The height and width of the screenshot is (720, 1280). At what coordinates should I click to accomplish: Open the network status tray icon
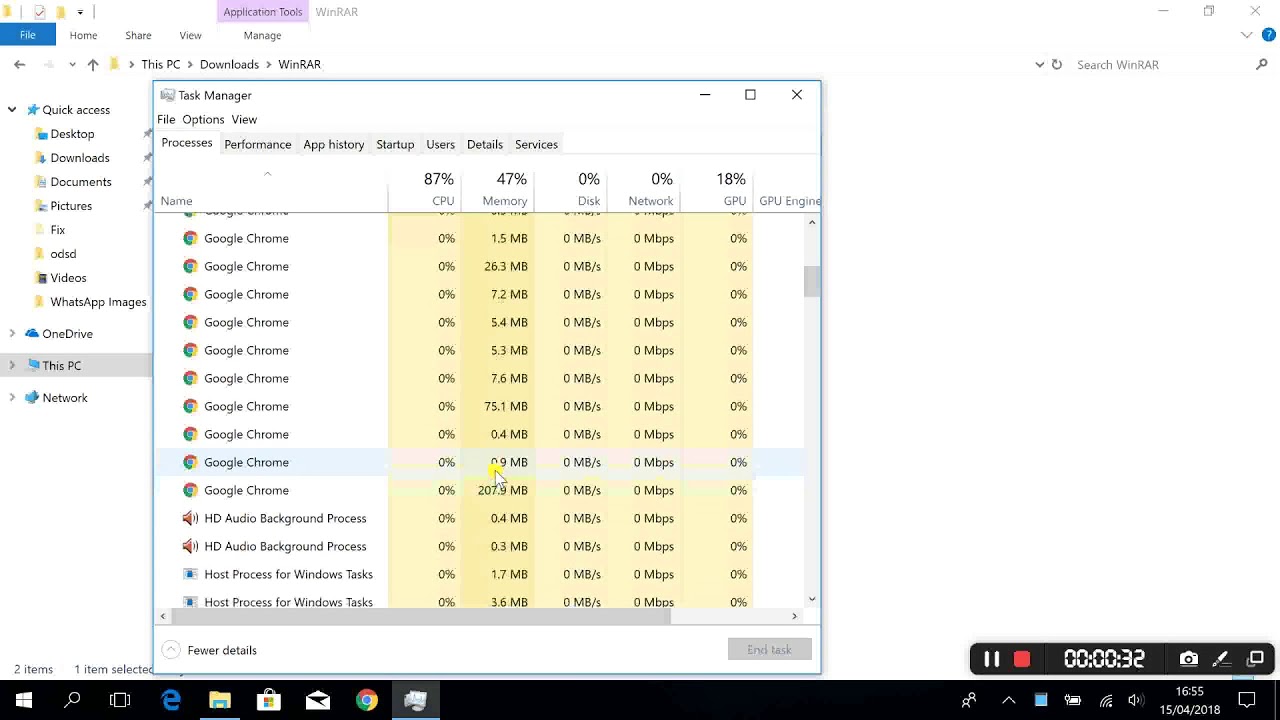coord(1105,700)
